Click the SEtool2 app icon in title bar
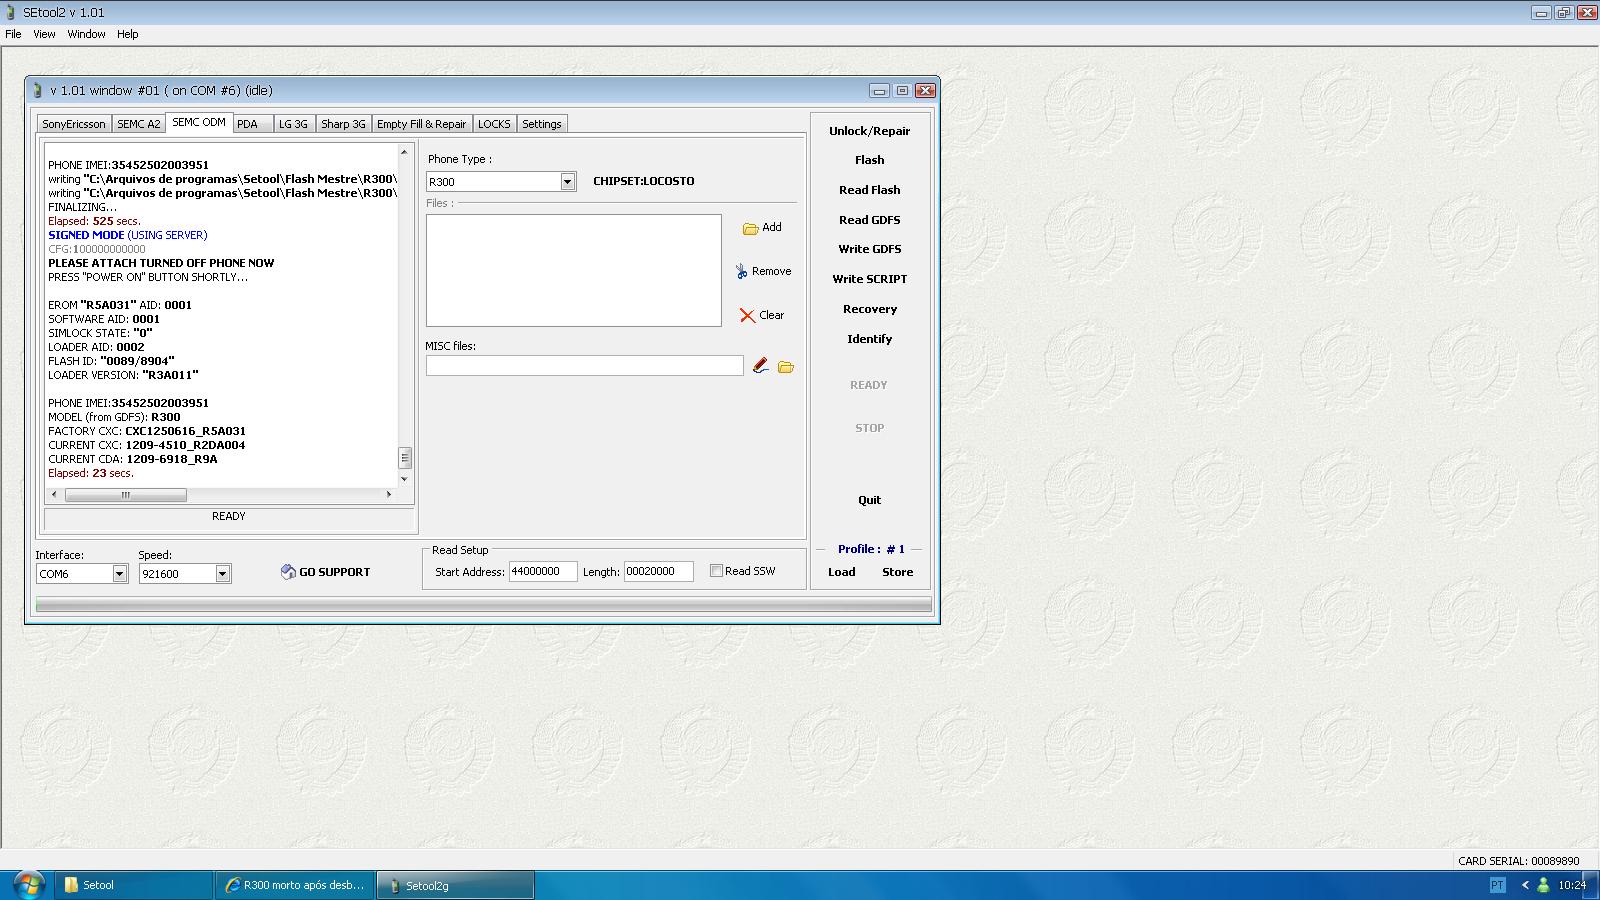The width and height of the screenshot is (1600, 900). point(11,12)
